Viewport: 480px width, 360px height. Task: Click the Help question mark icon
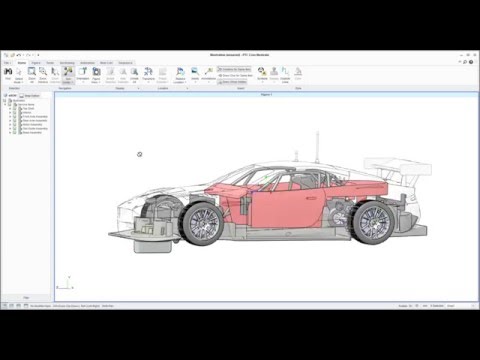471,62
